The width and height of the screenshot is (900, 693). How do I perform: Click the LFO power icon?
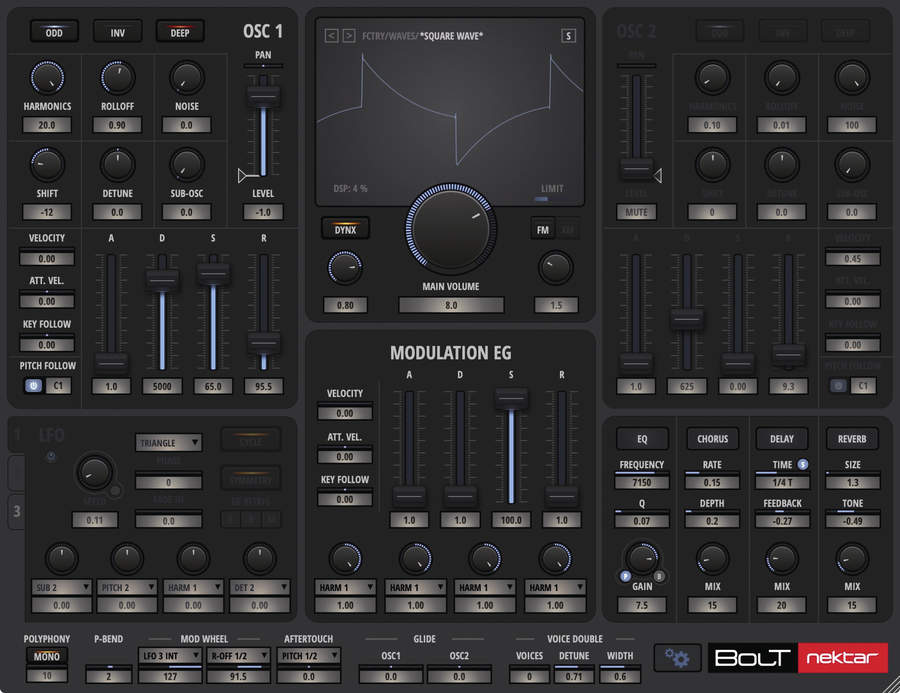tap(51, 456)
